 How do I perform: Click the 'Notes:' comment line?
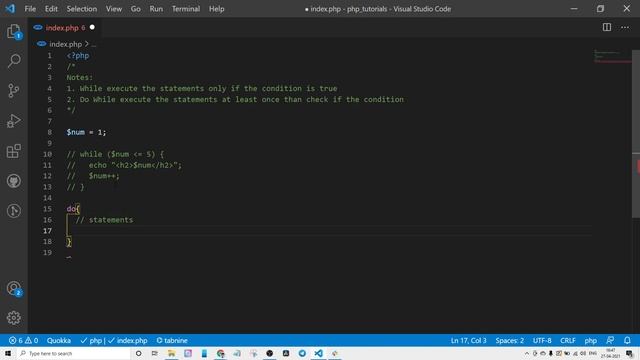(80, 78)
